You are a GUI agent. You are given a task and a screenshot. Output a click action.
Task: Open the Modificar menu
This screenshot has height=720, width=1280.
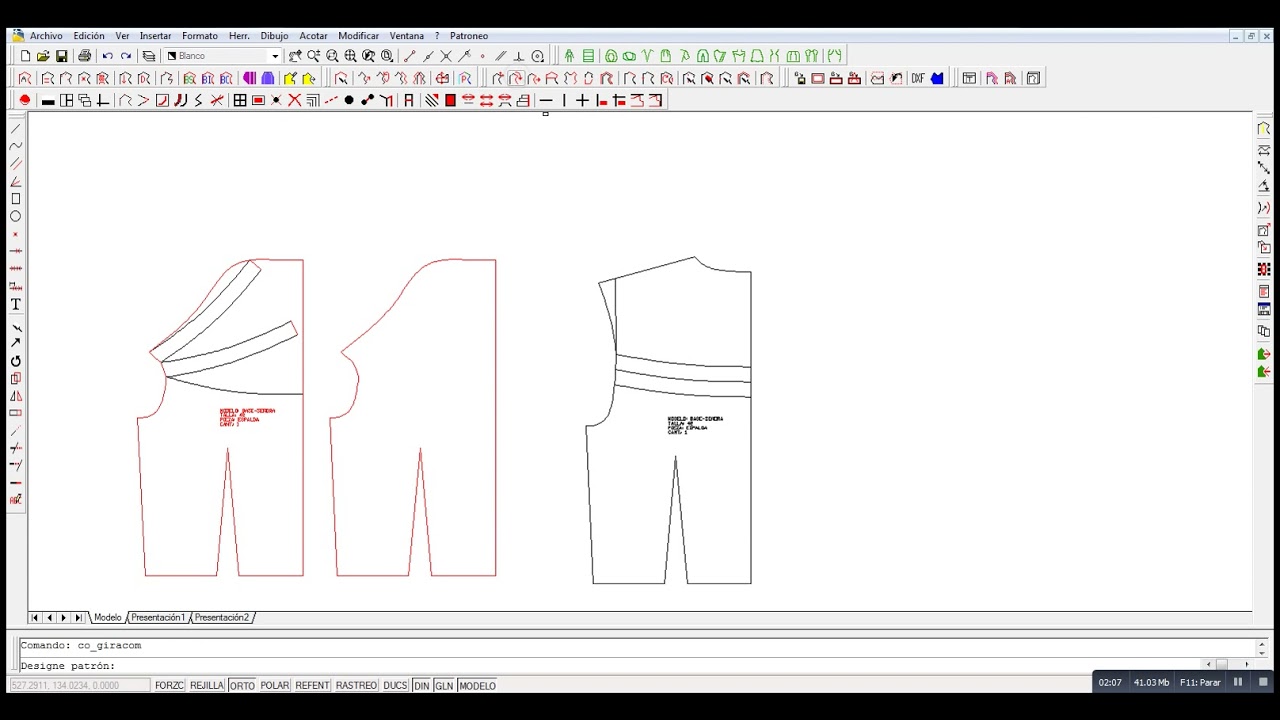tap(358, 36)
